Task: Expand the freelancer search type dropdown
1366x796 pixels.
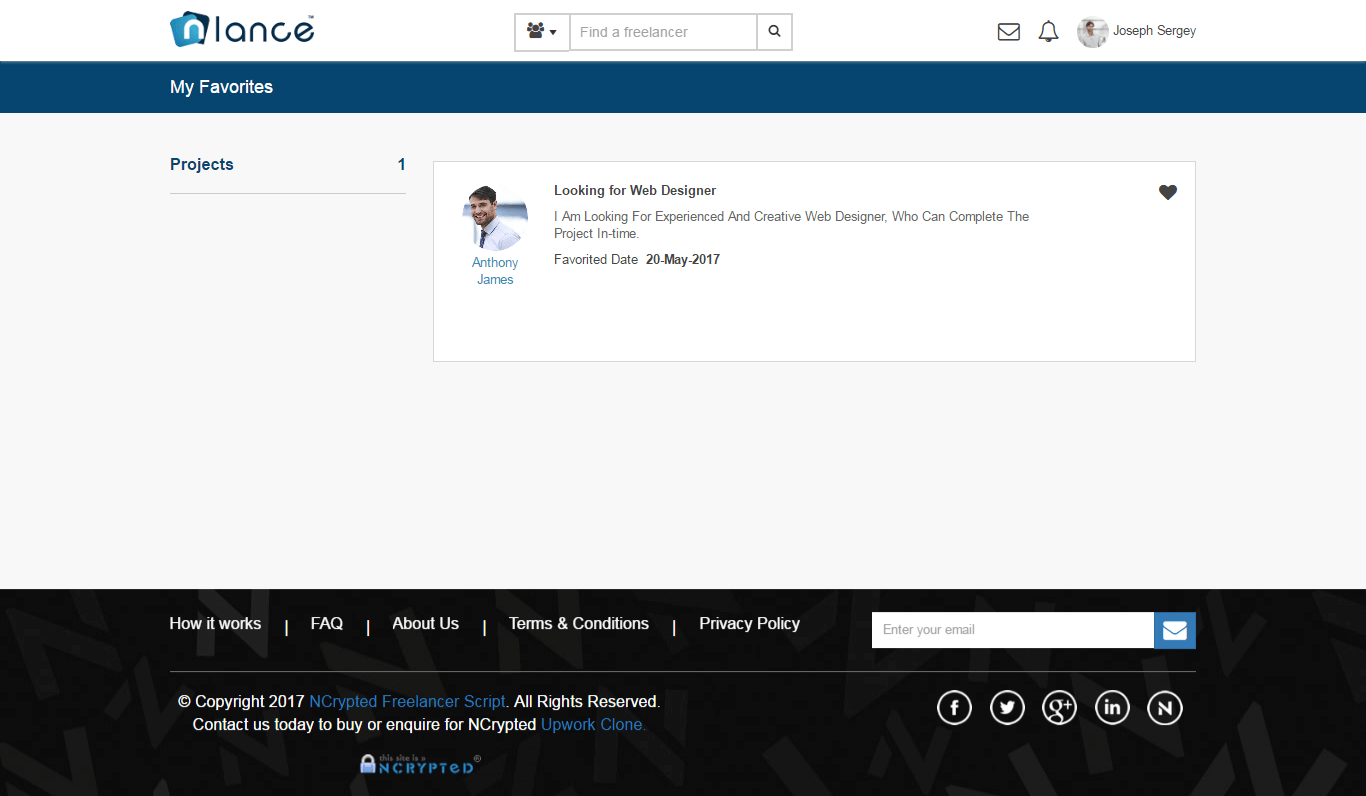Action: pos(542,32)
